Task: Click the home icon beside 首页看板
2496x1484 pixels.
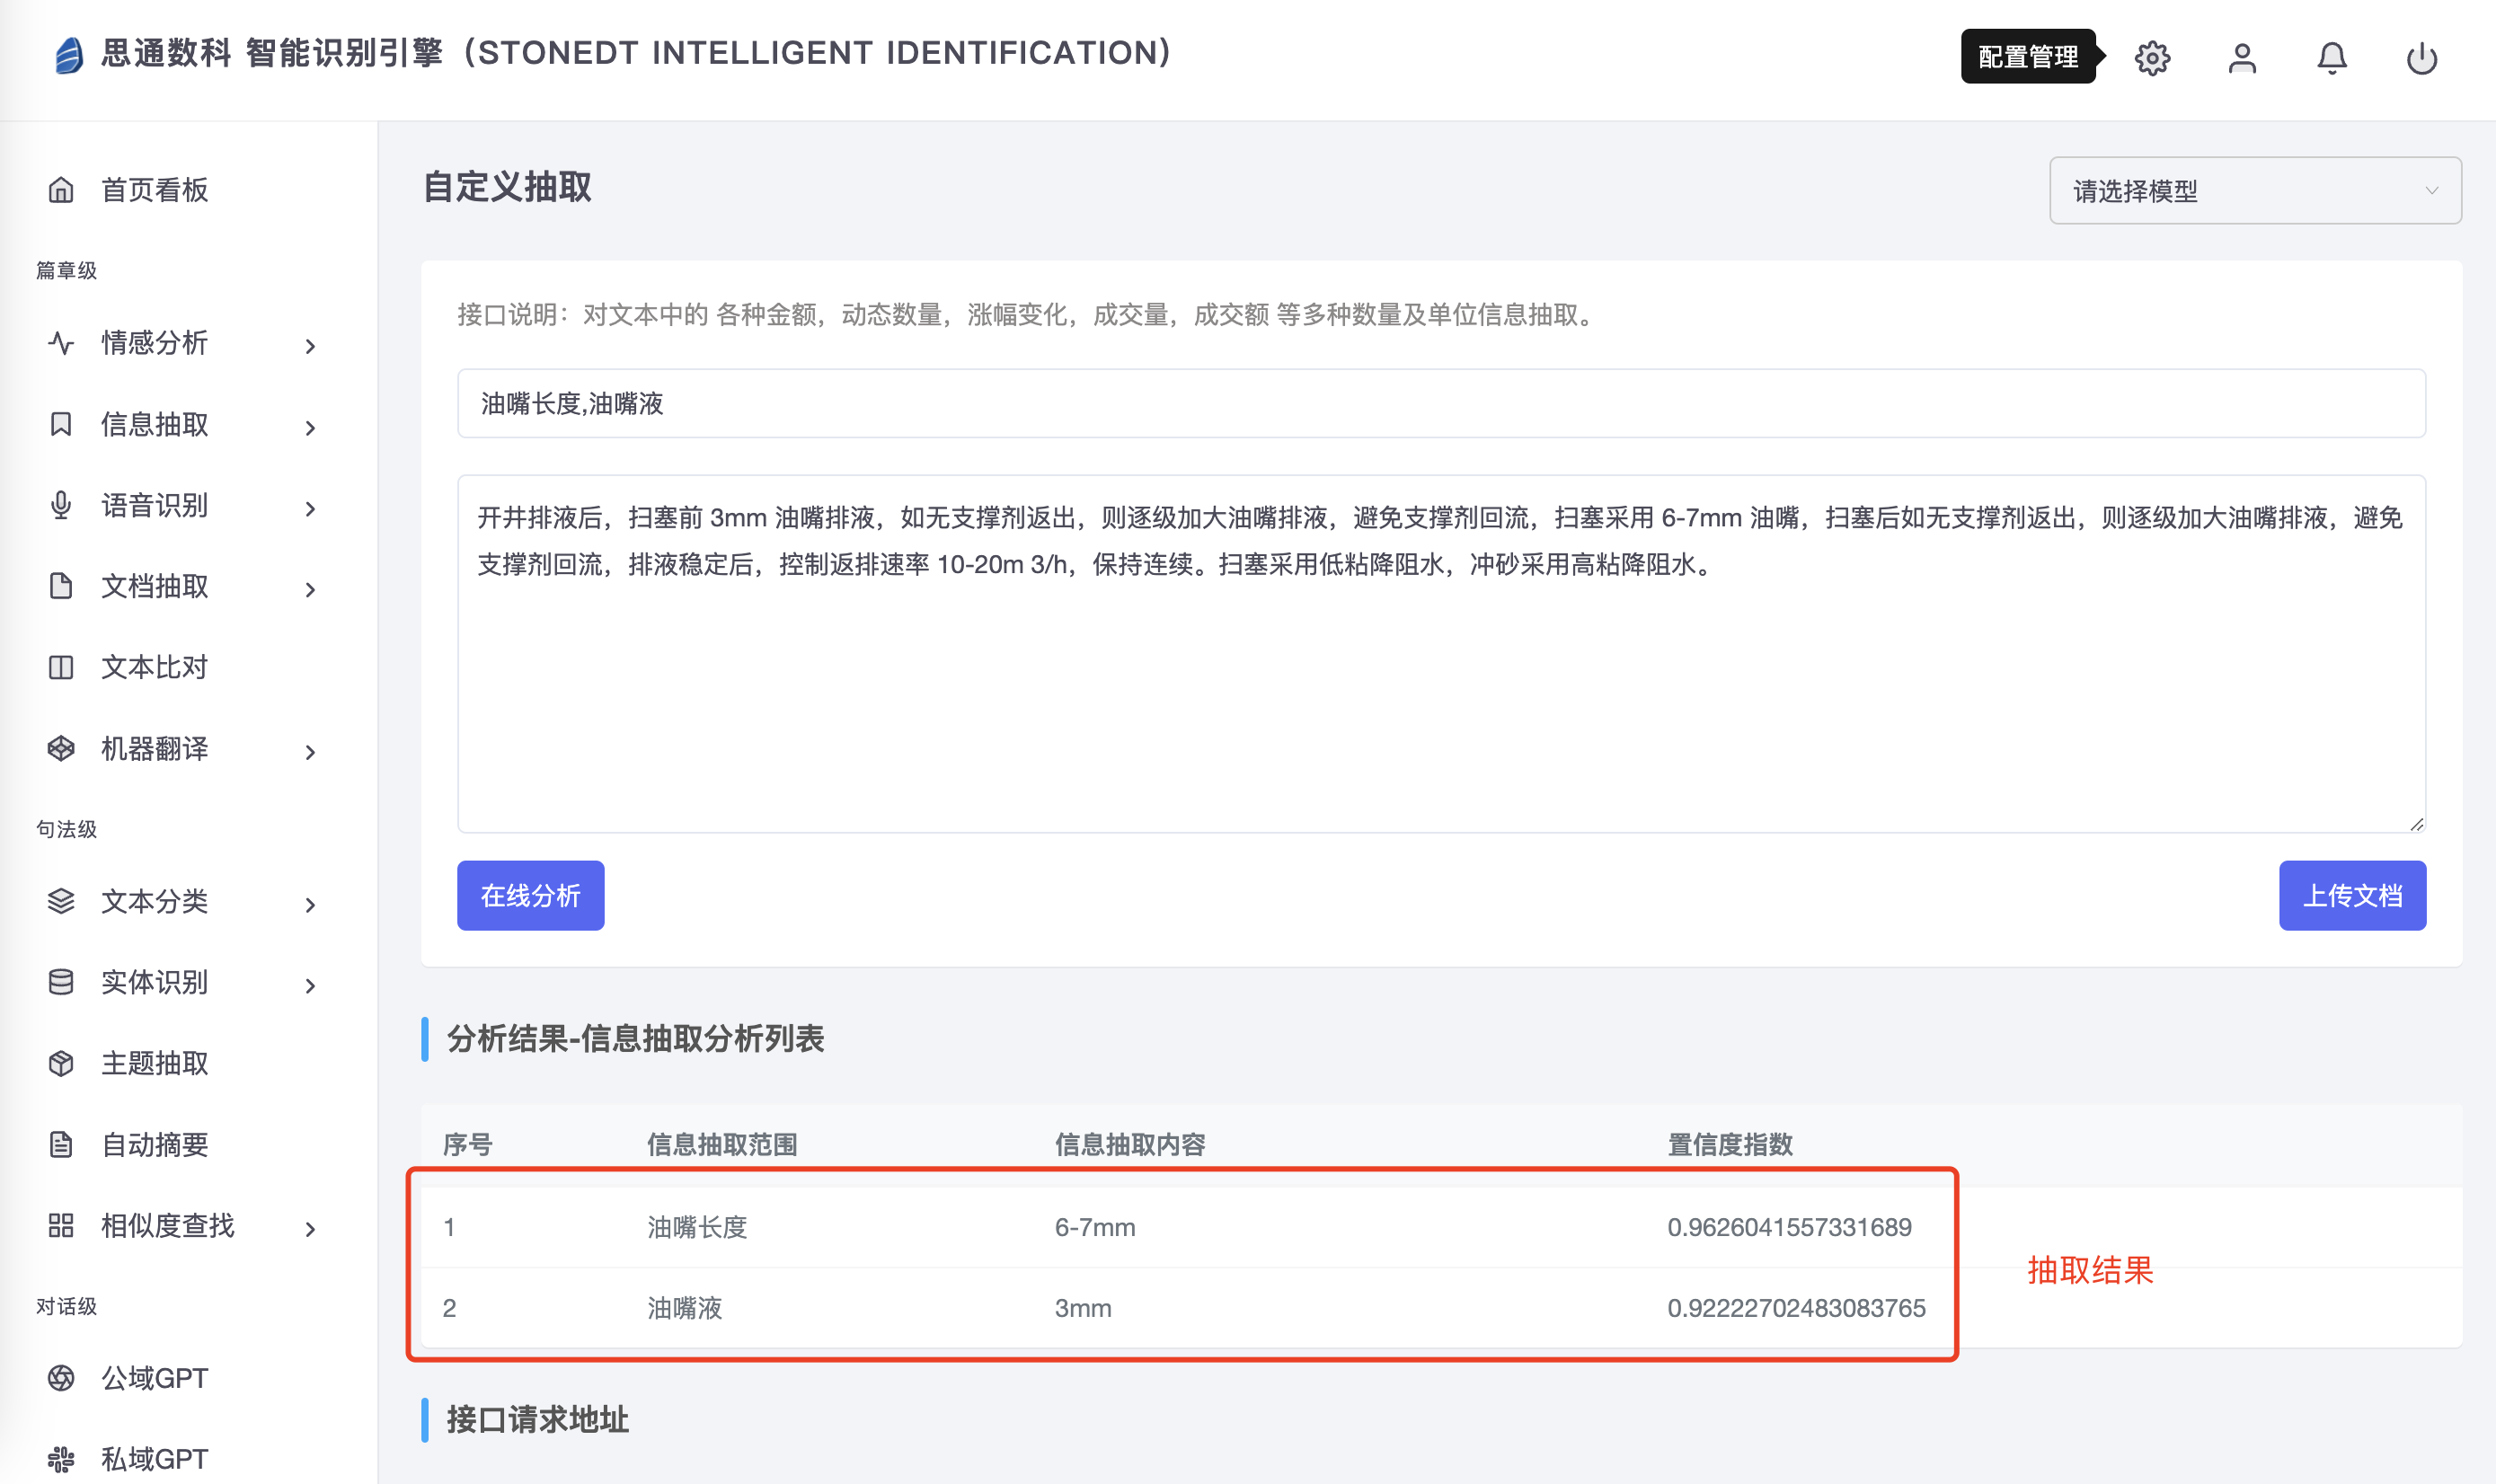Action: tap(61, 189)
